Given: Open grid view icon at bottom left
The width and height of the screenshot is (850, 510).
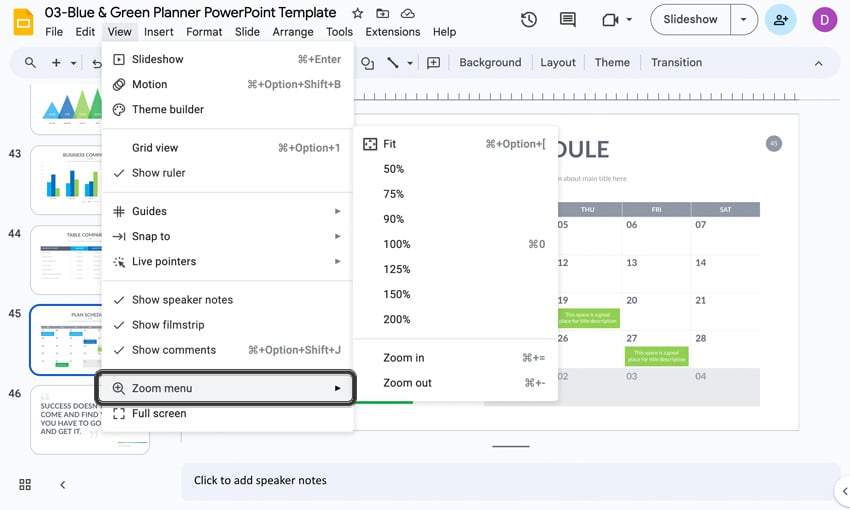Looking at the screenshot, I should pos(25,485).
